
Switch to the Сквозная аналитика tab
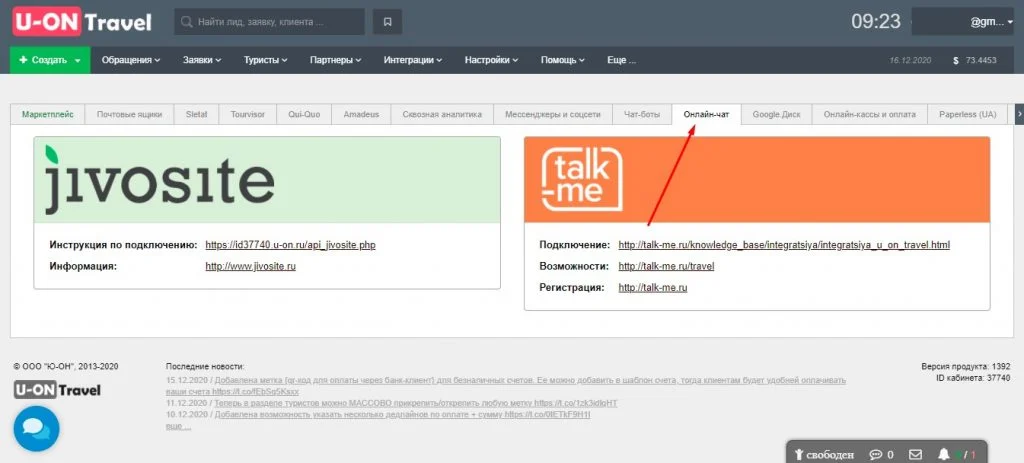click(x=442, y=114)
